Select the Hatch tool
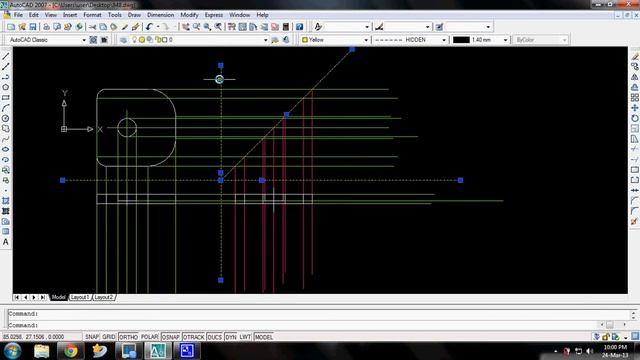 (6, 201)
